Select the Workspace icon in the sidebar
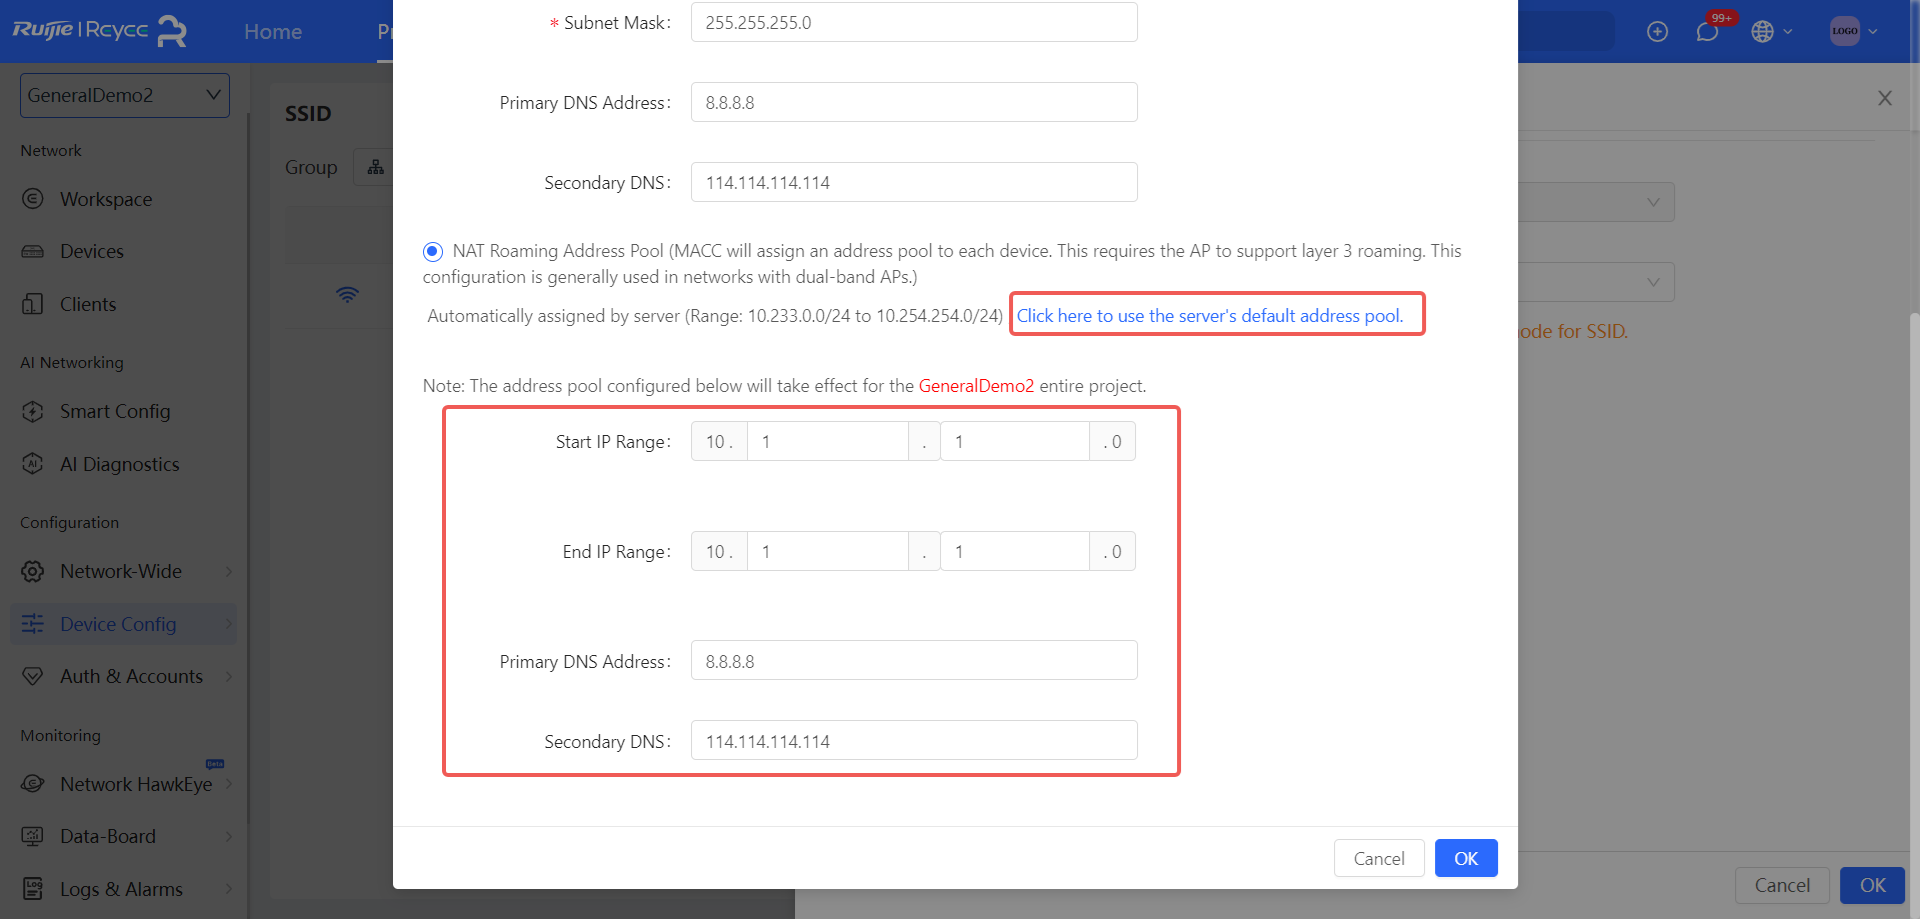 (x=33, y=199)
